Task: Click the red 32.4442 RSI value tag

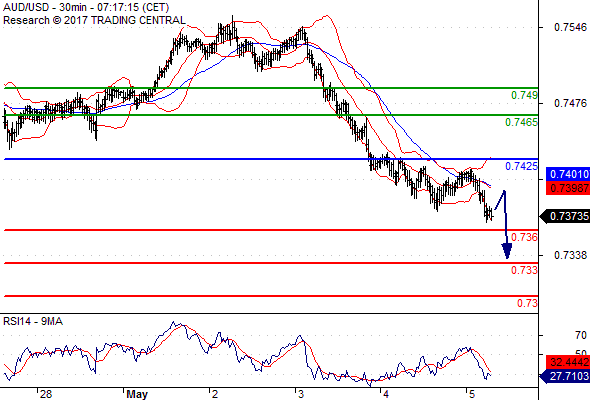Action: coord(568,362)
